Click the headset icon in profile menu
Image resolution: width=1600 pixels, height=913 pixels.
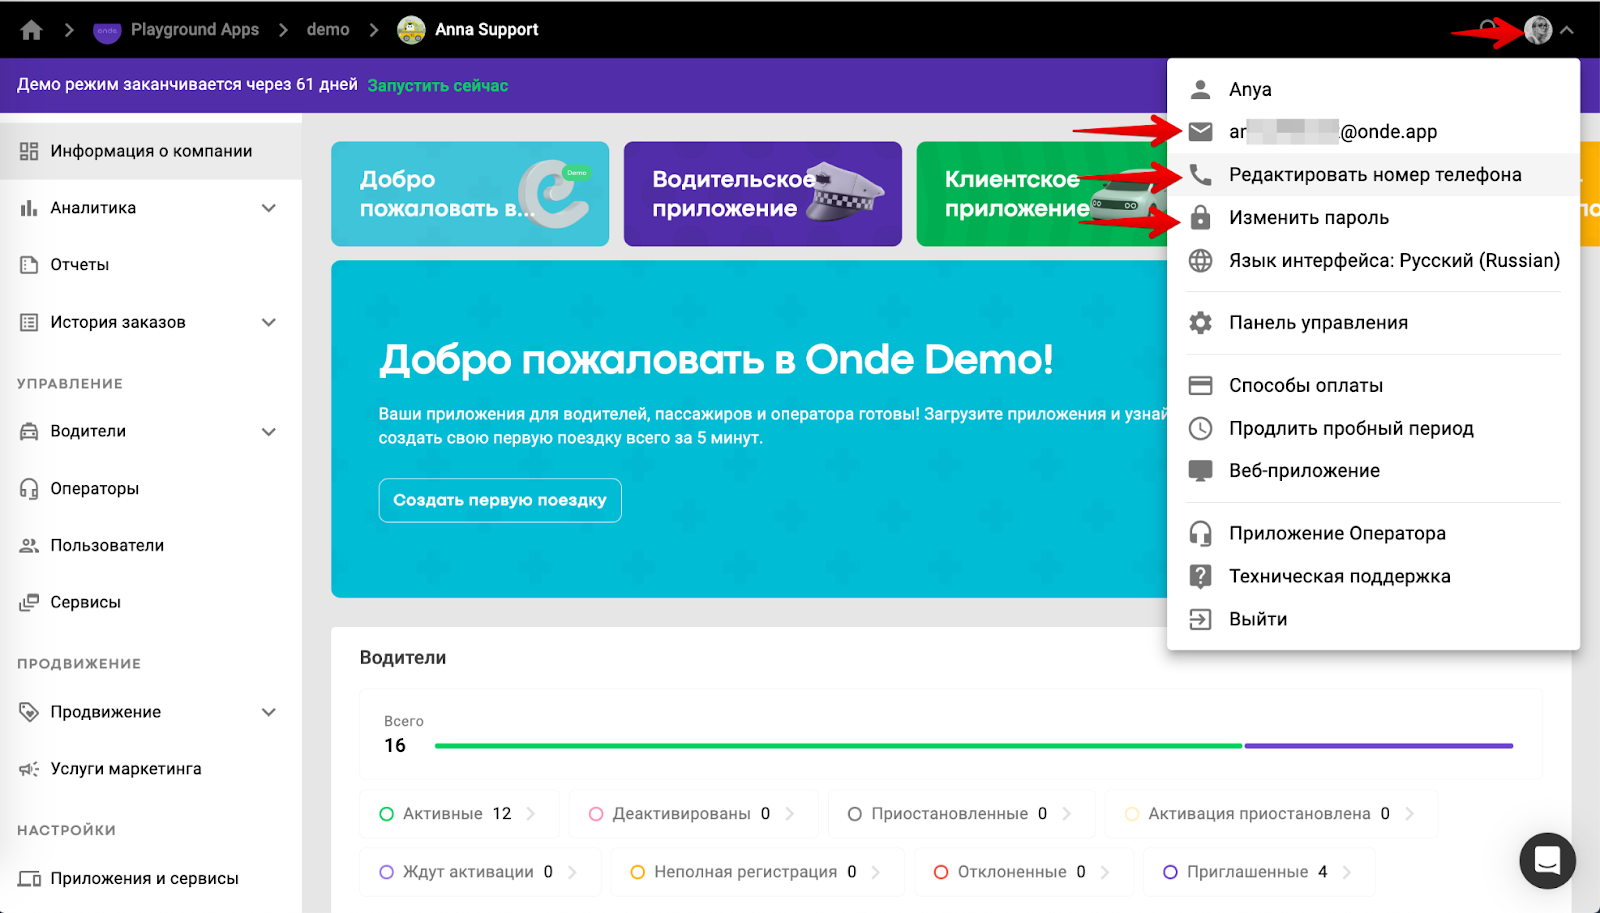[x=1200, y=533]
